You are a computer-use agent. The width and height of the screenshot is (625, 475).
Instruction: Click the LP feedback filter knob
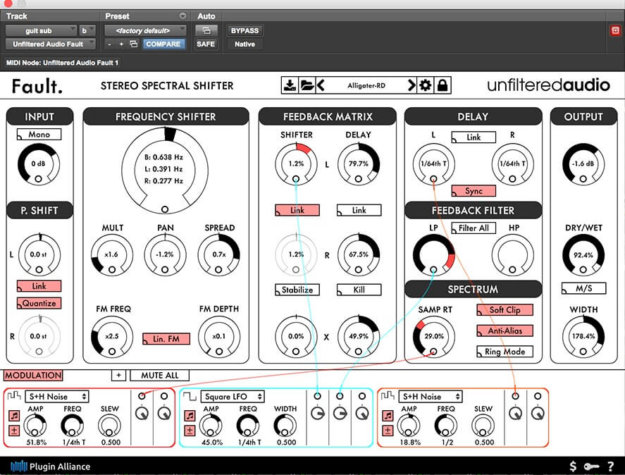coord(434,255)
